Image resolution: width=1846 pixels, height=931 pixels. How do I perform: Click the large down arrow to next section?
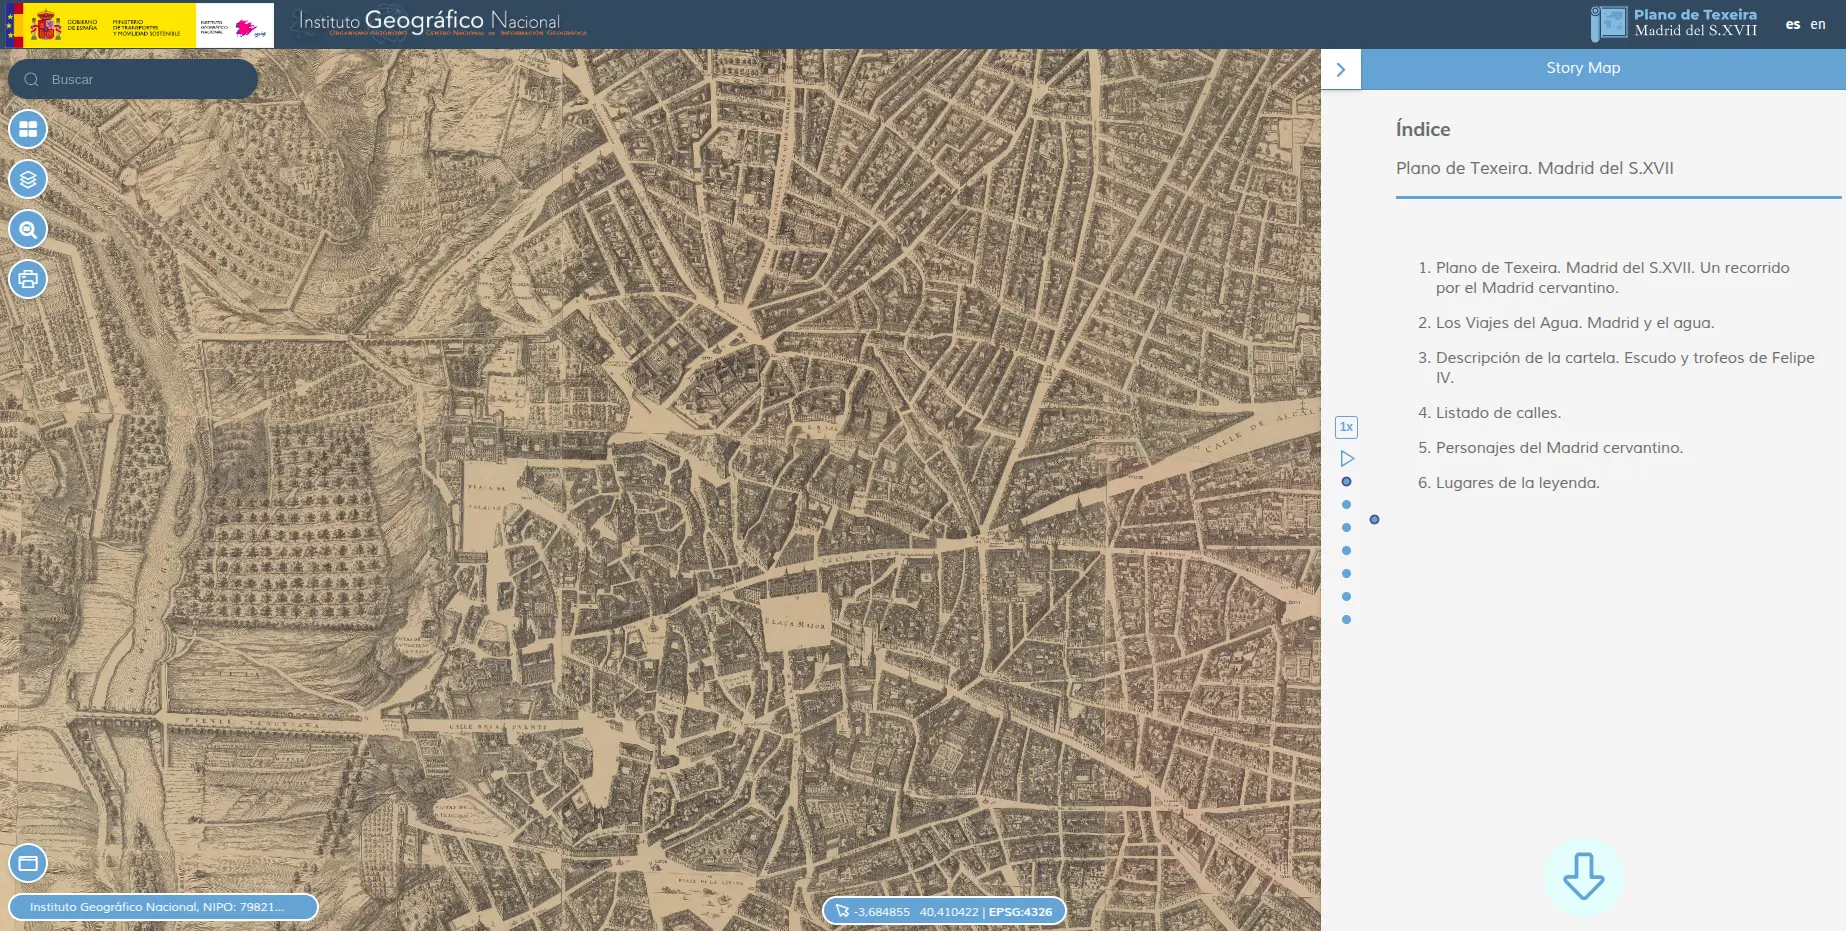pyautogui.click(x=1583, y=877)
